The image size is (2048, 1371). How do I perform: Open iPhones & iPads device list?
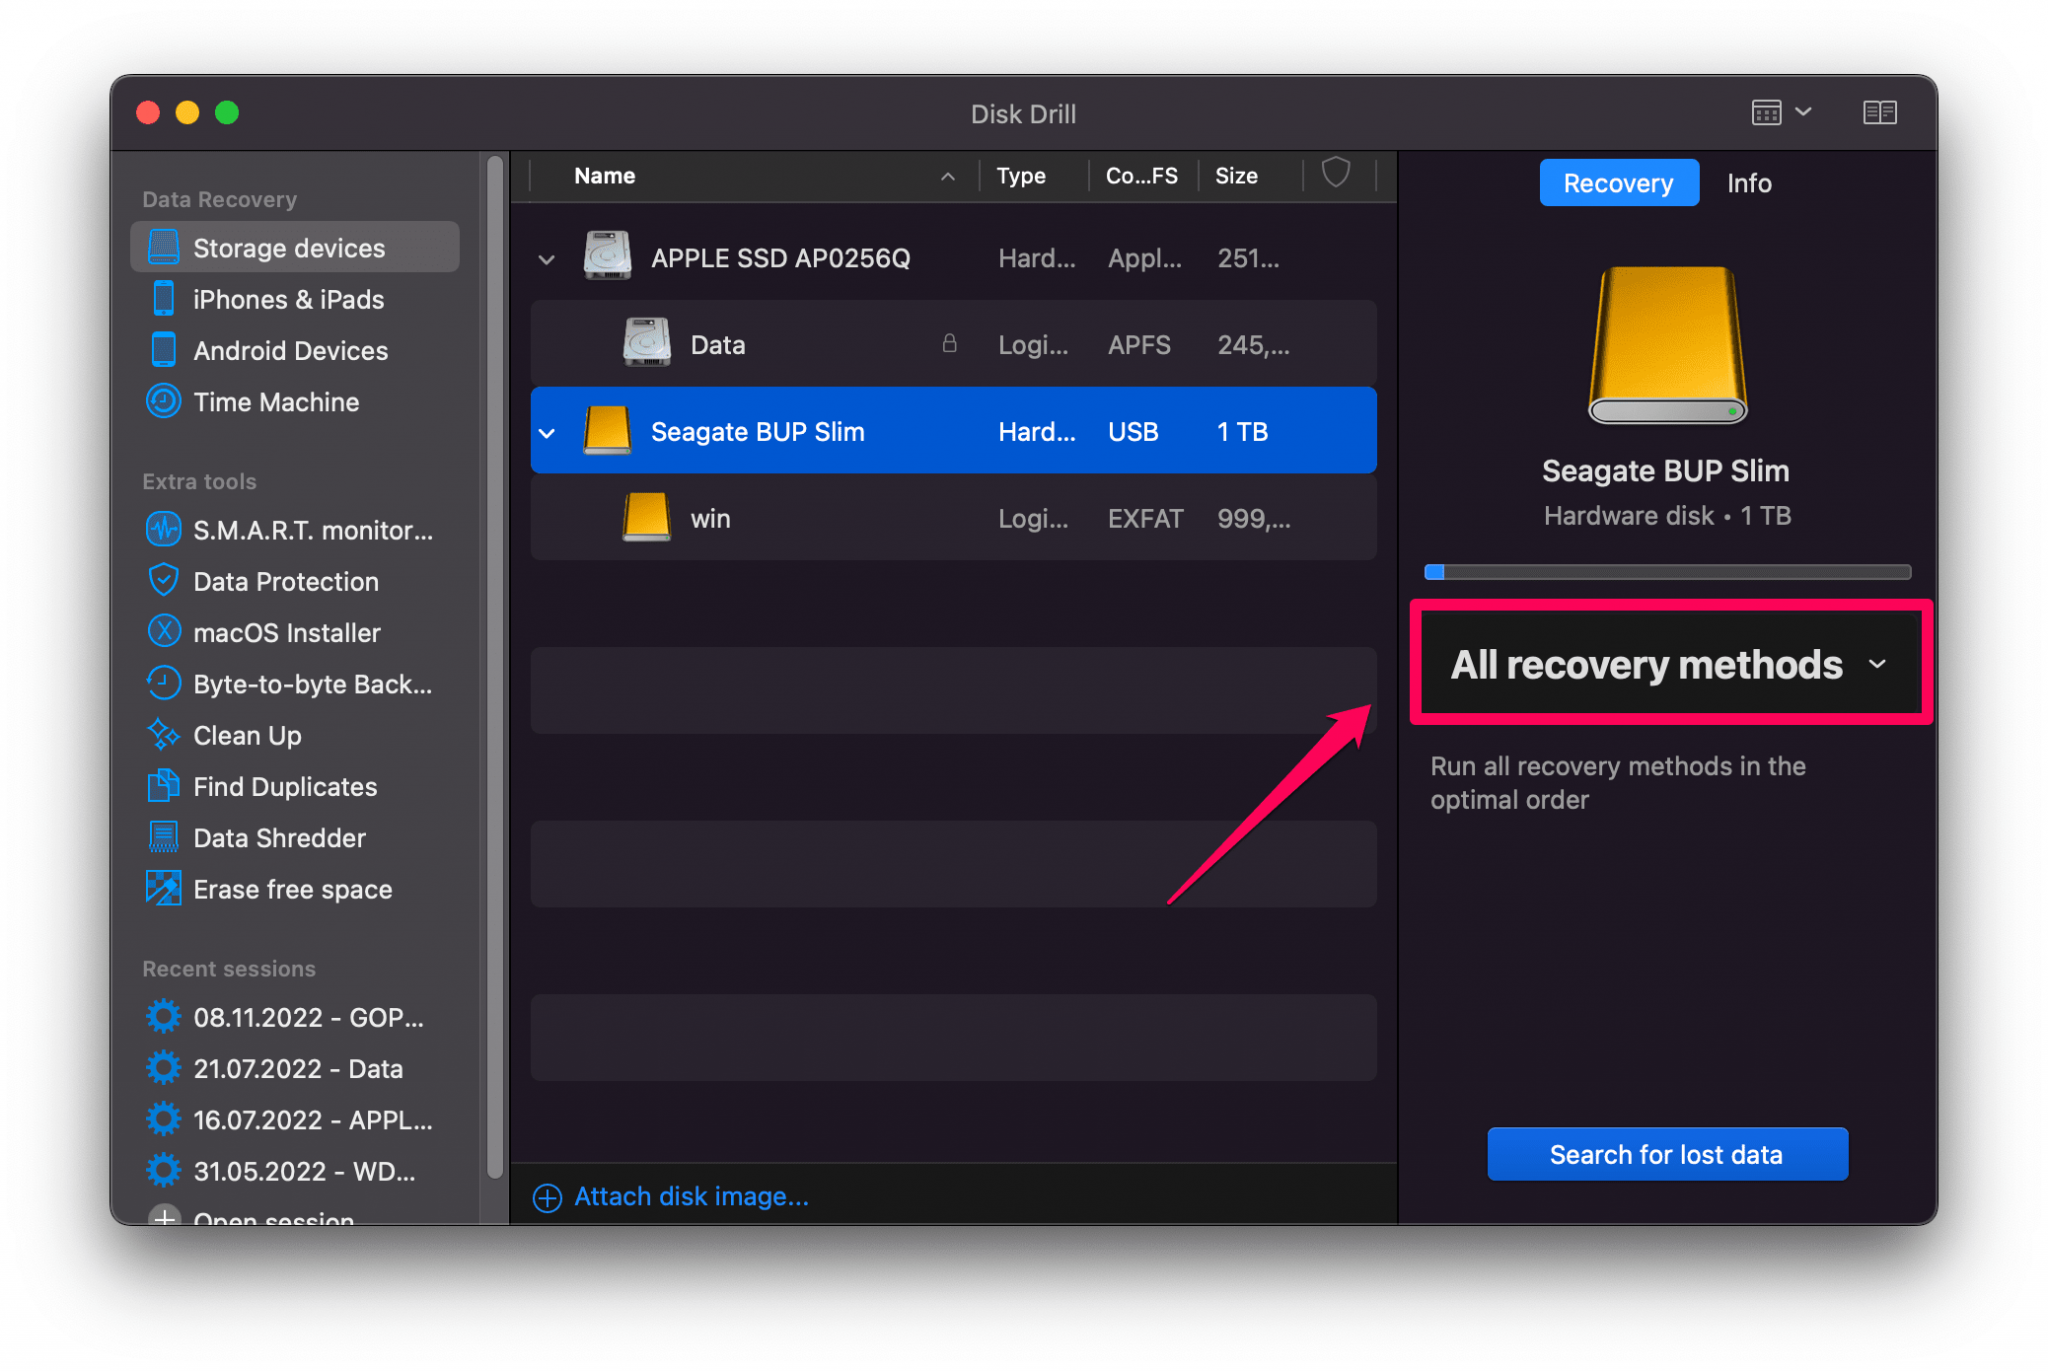click(x=288, y=298)
